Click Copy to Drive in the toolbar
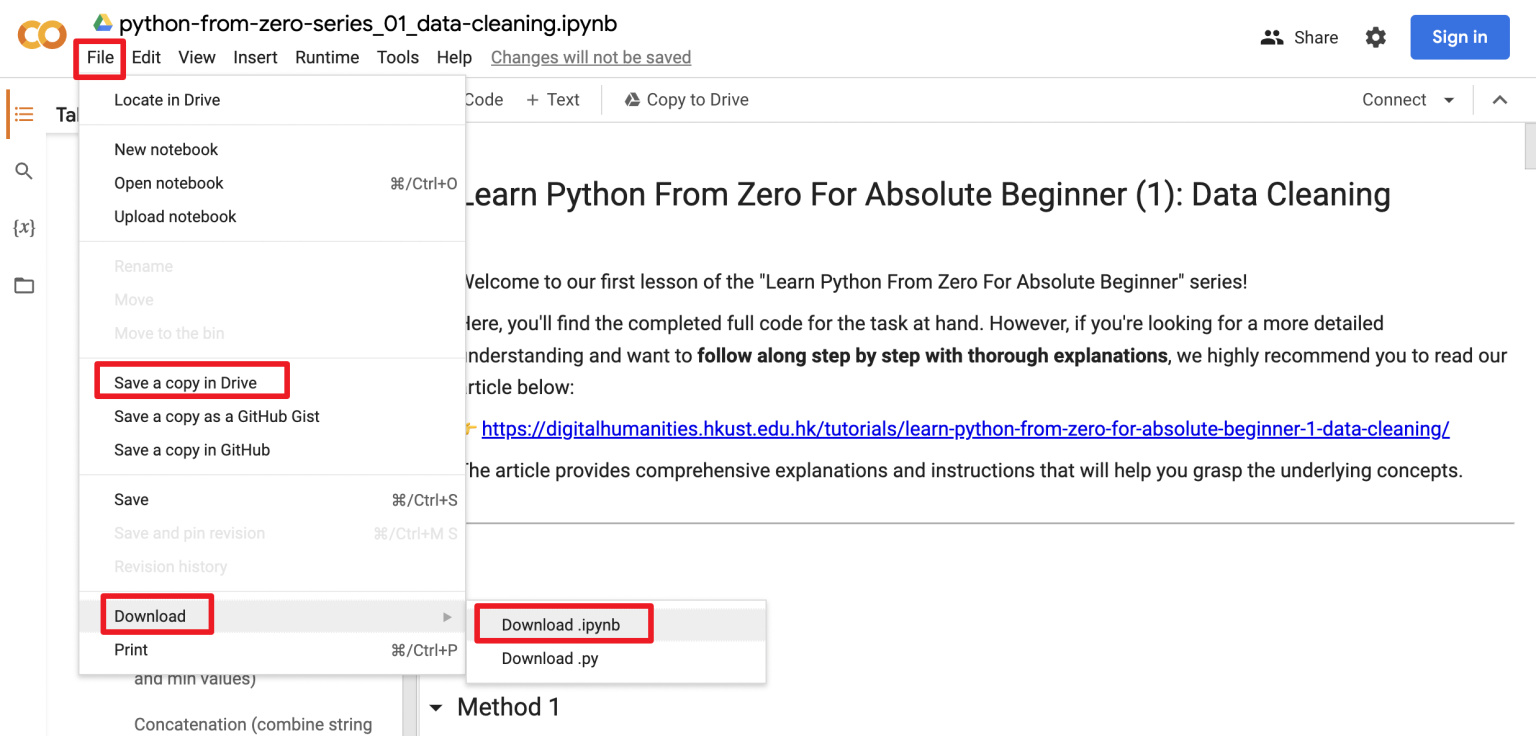 686,99
